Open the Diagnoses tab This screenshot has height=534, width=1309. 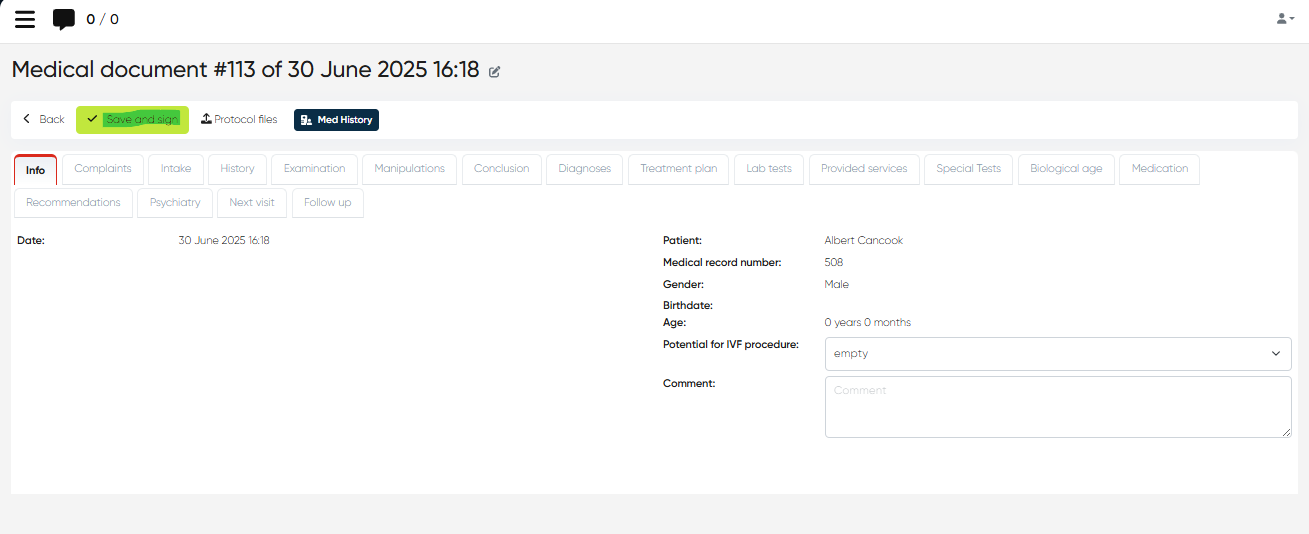coord(584,169)
